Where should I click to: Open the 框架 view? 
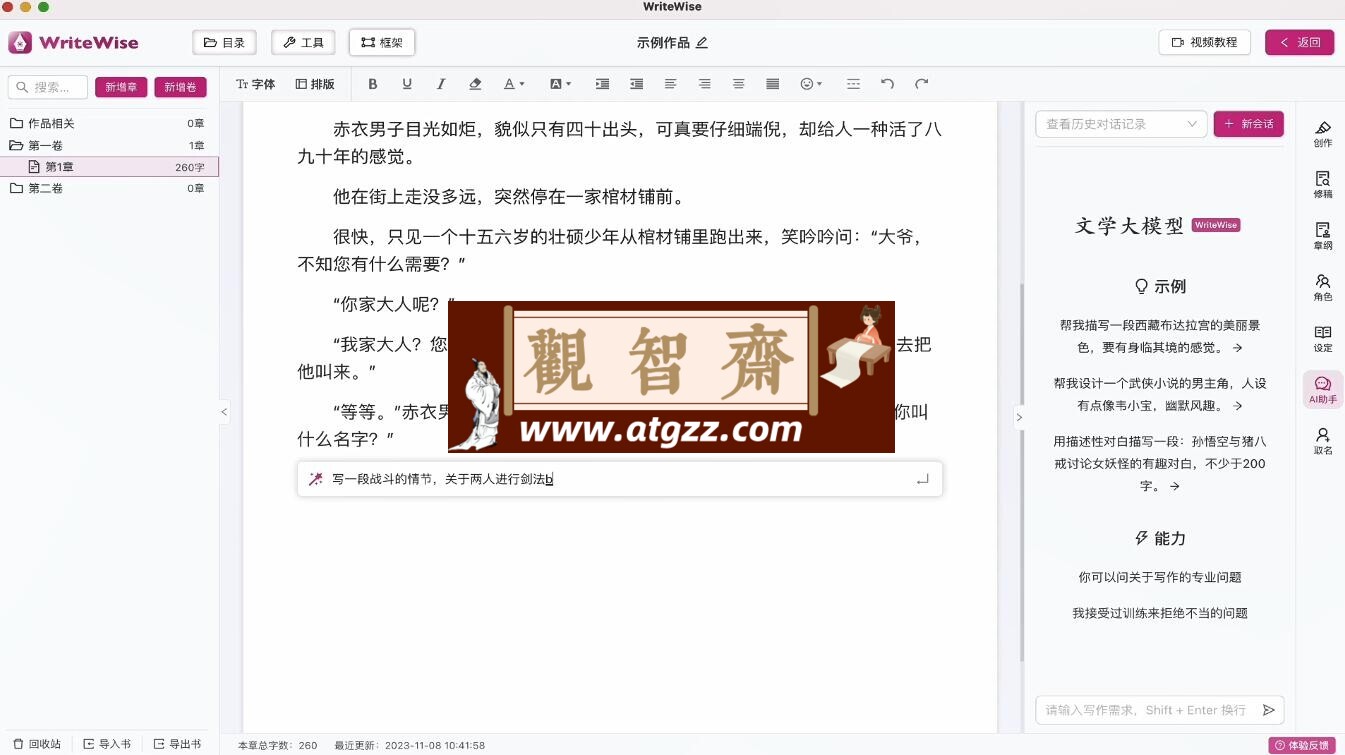[x=382, y=42]
